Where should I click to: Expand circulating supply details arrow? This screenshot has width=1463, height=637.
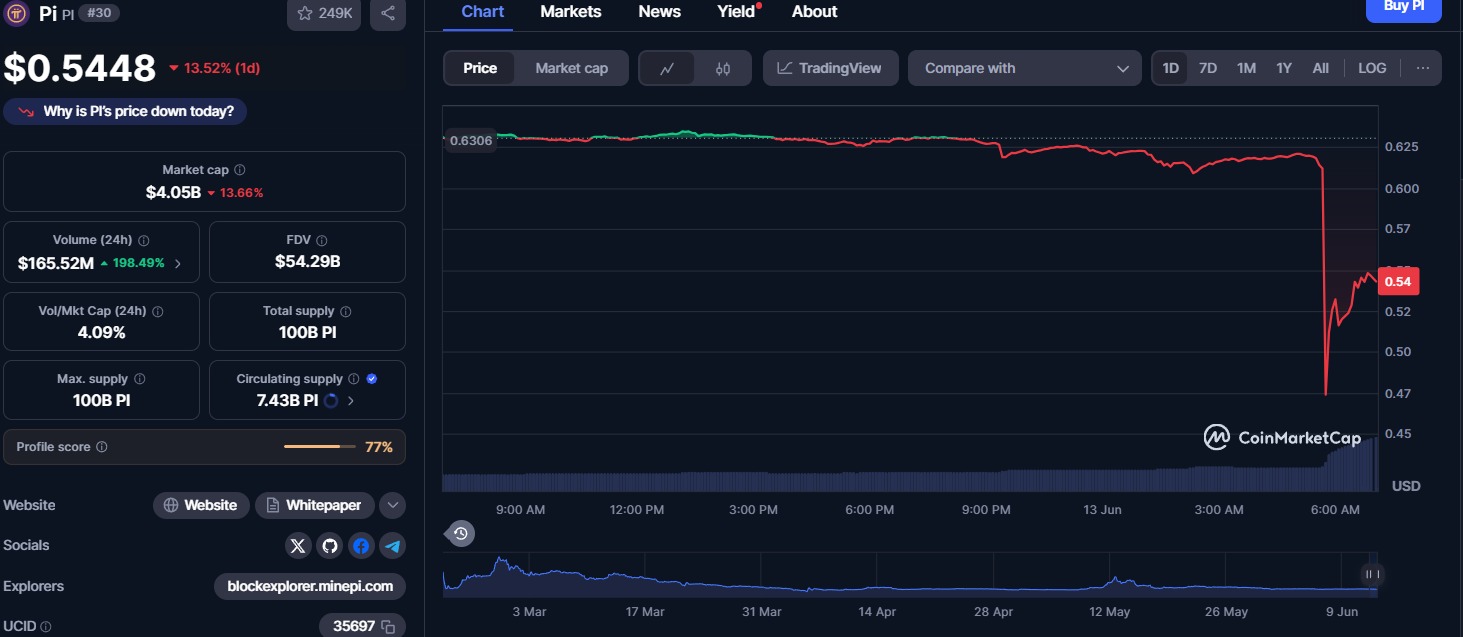tap(350, 400)
